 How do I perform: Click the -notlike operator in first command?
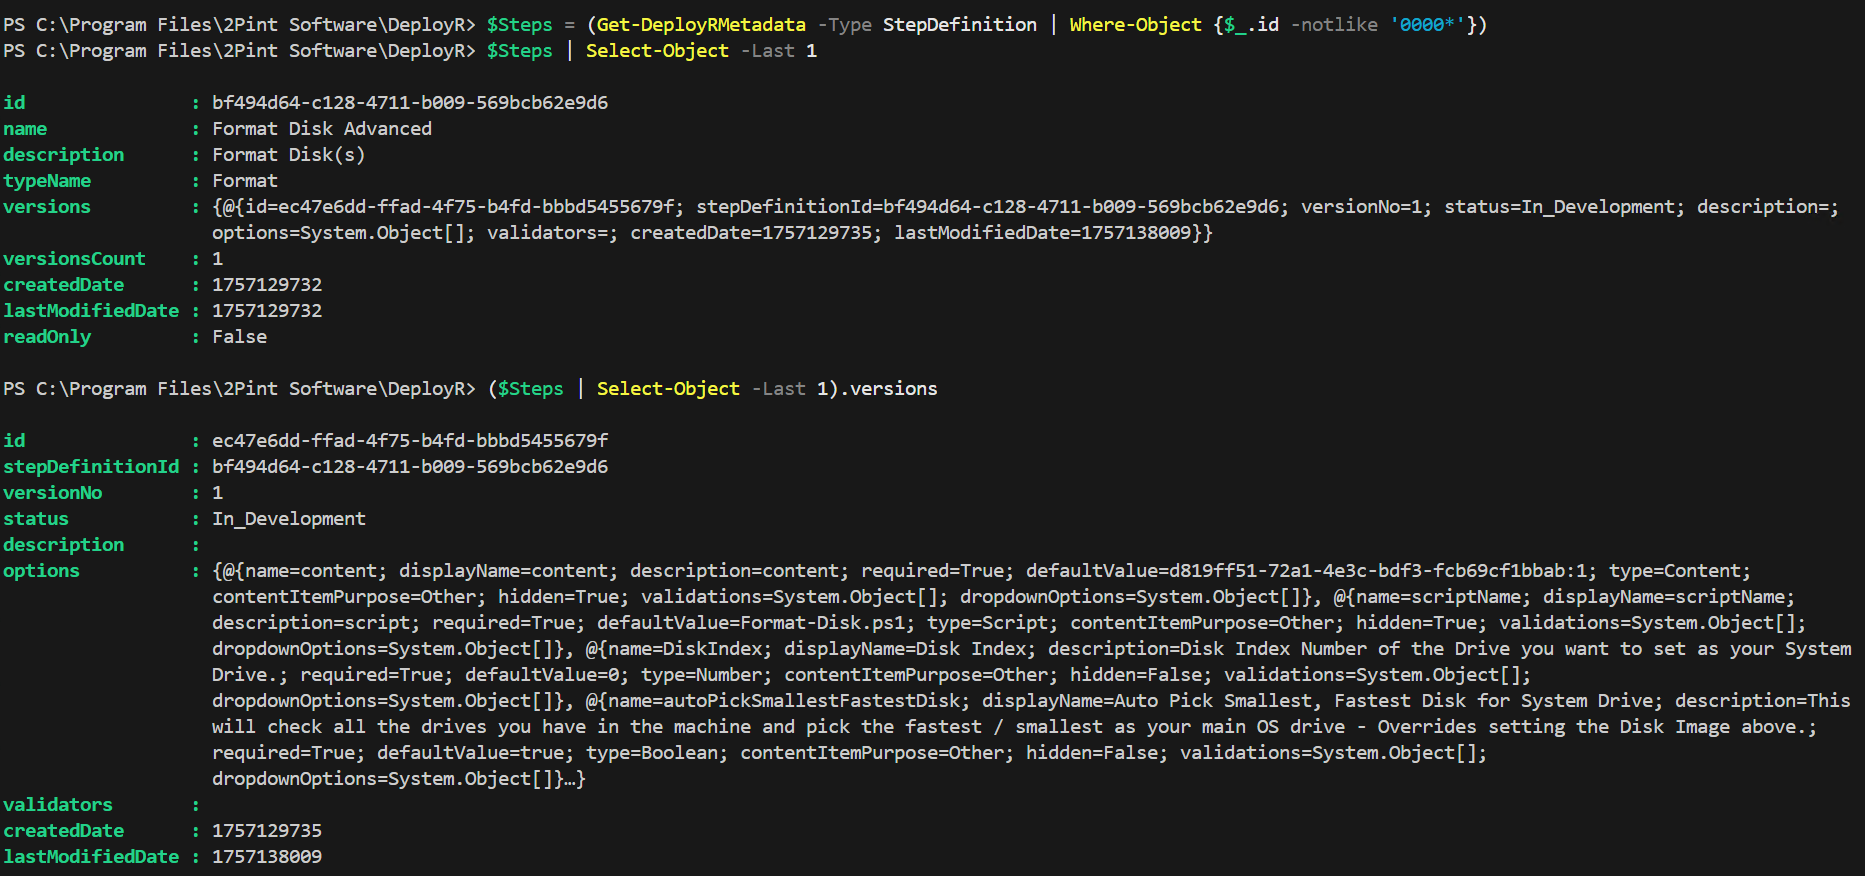pos(1334,24)
